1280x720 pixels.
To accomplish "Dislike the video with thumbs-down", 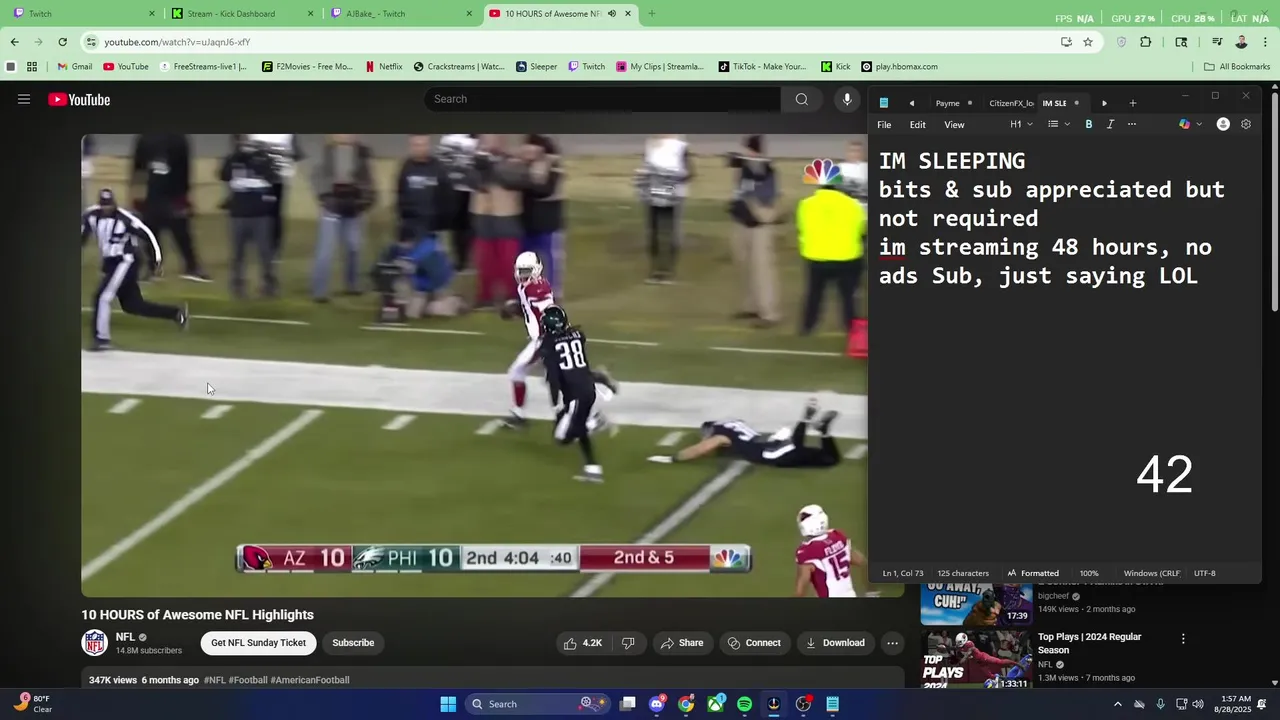I will [628, 643].
